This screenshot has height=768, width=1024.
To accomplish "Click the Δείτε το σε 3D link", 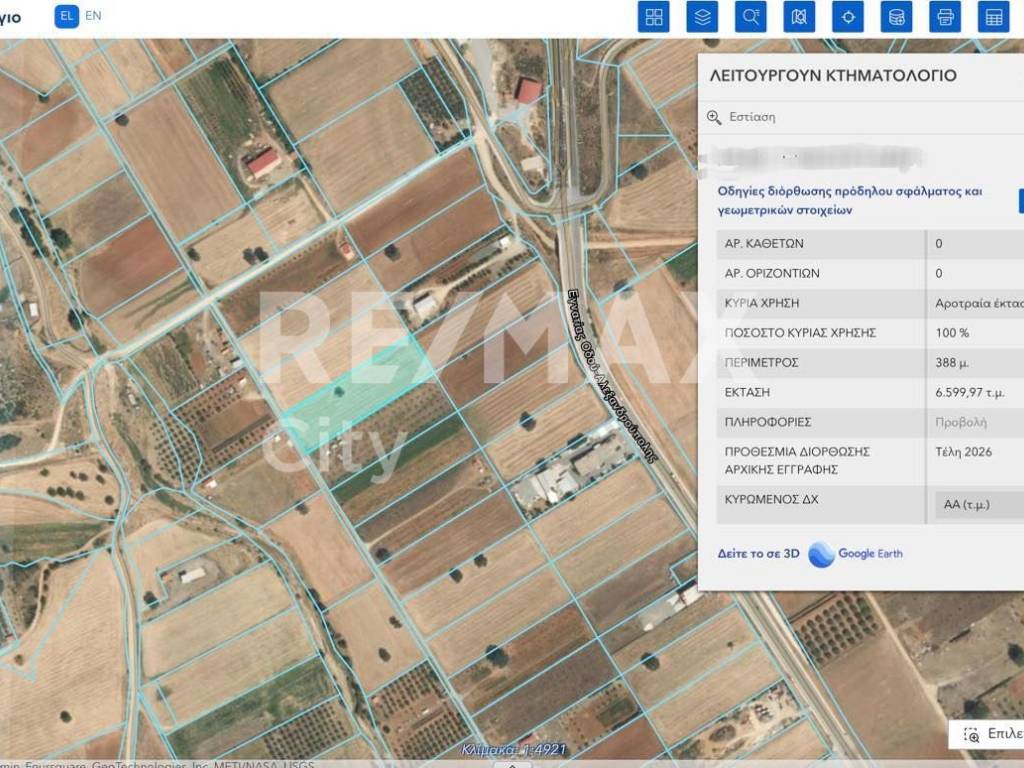I will tap(758, 554).
